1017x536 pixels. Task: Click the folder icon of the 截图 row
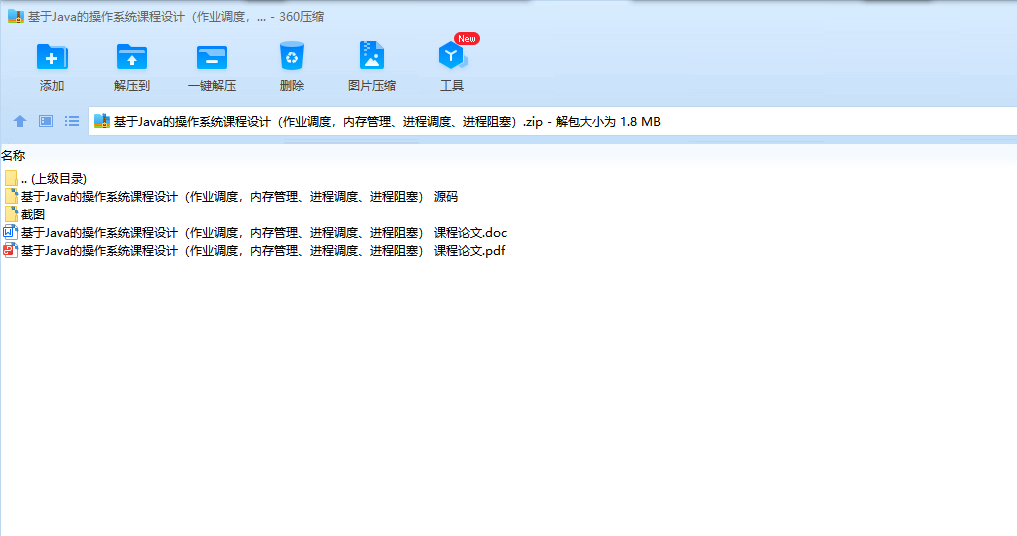[10, 214]
